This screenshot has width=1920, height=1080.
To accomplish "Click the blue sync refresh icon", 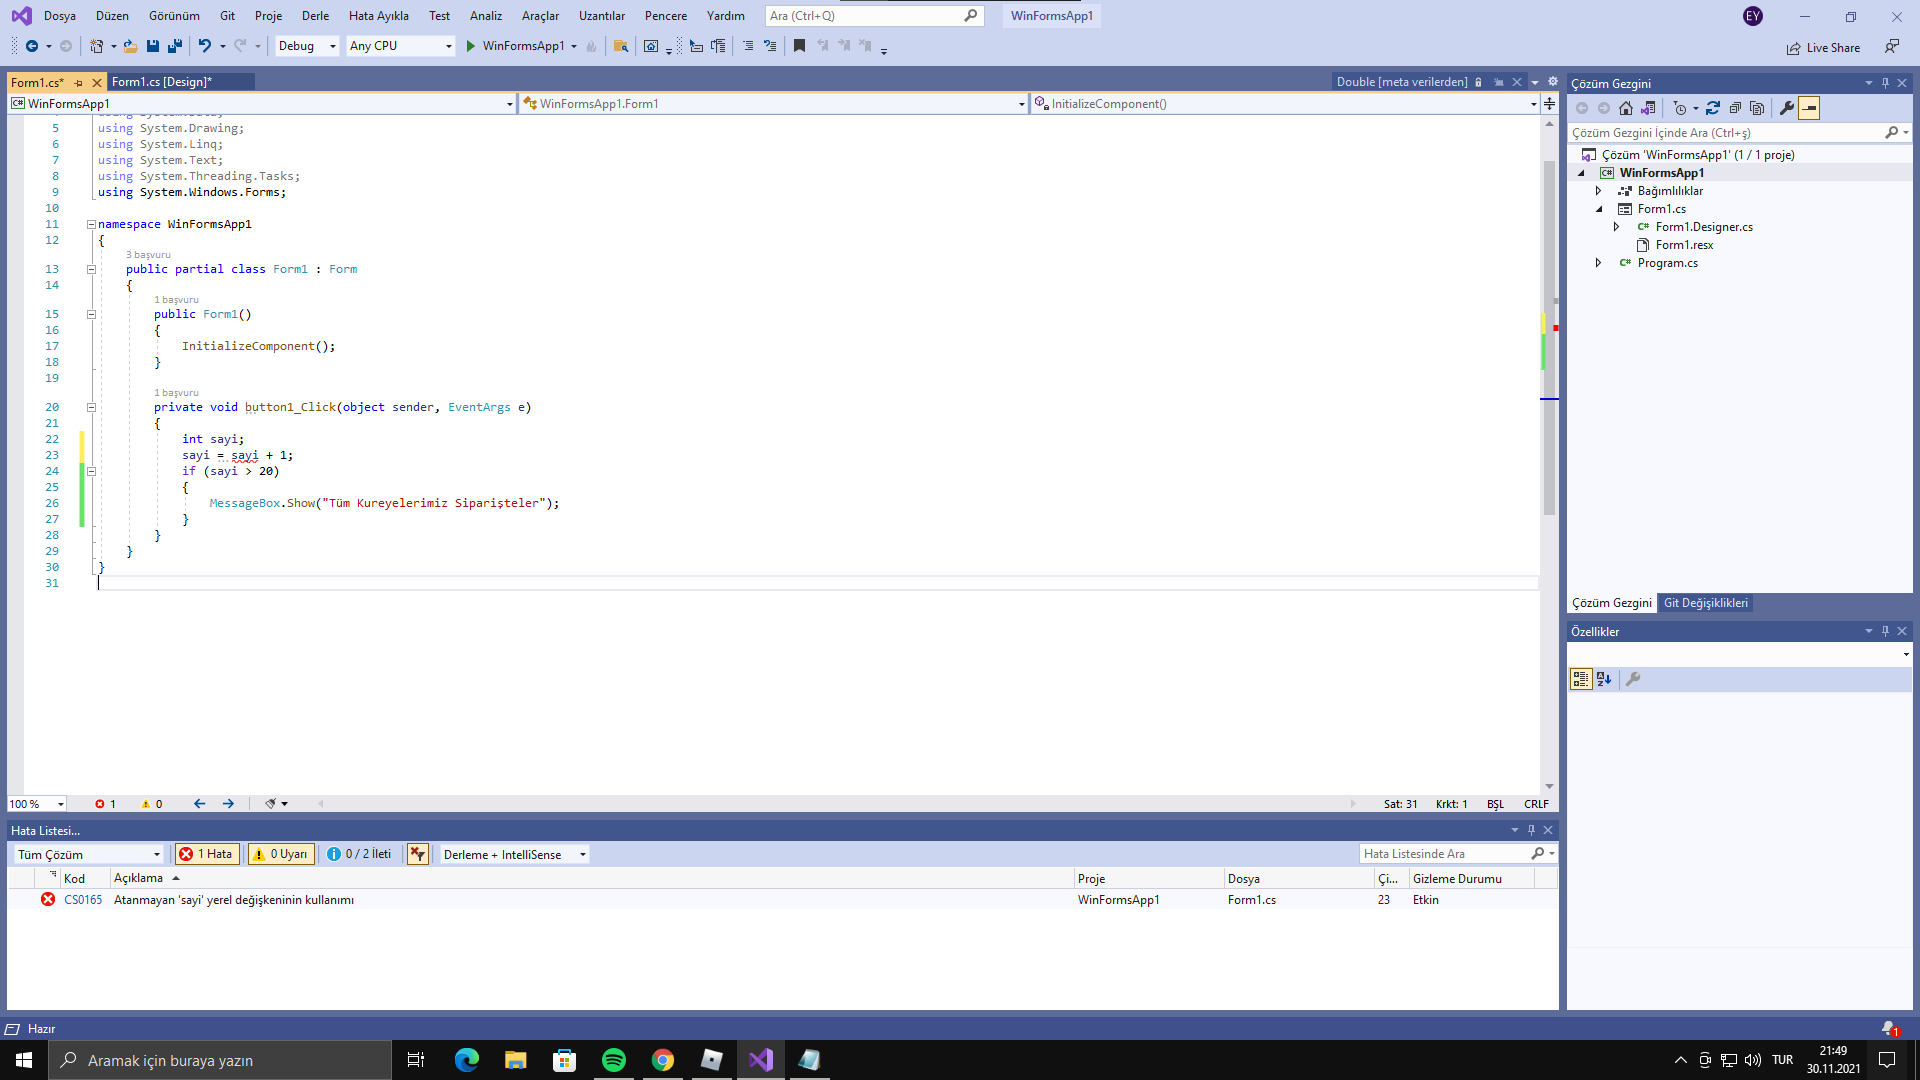I will [x=1713, y=108].
